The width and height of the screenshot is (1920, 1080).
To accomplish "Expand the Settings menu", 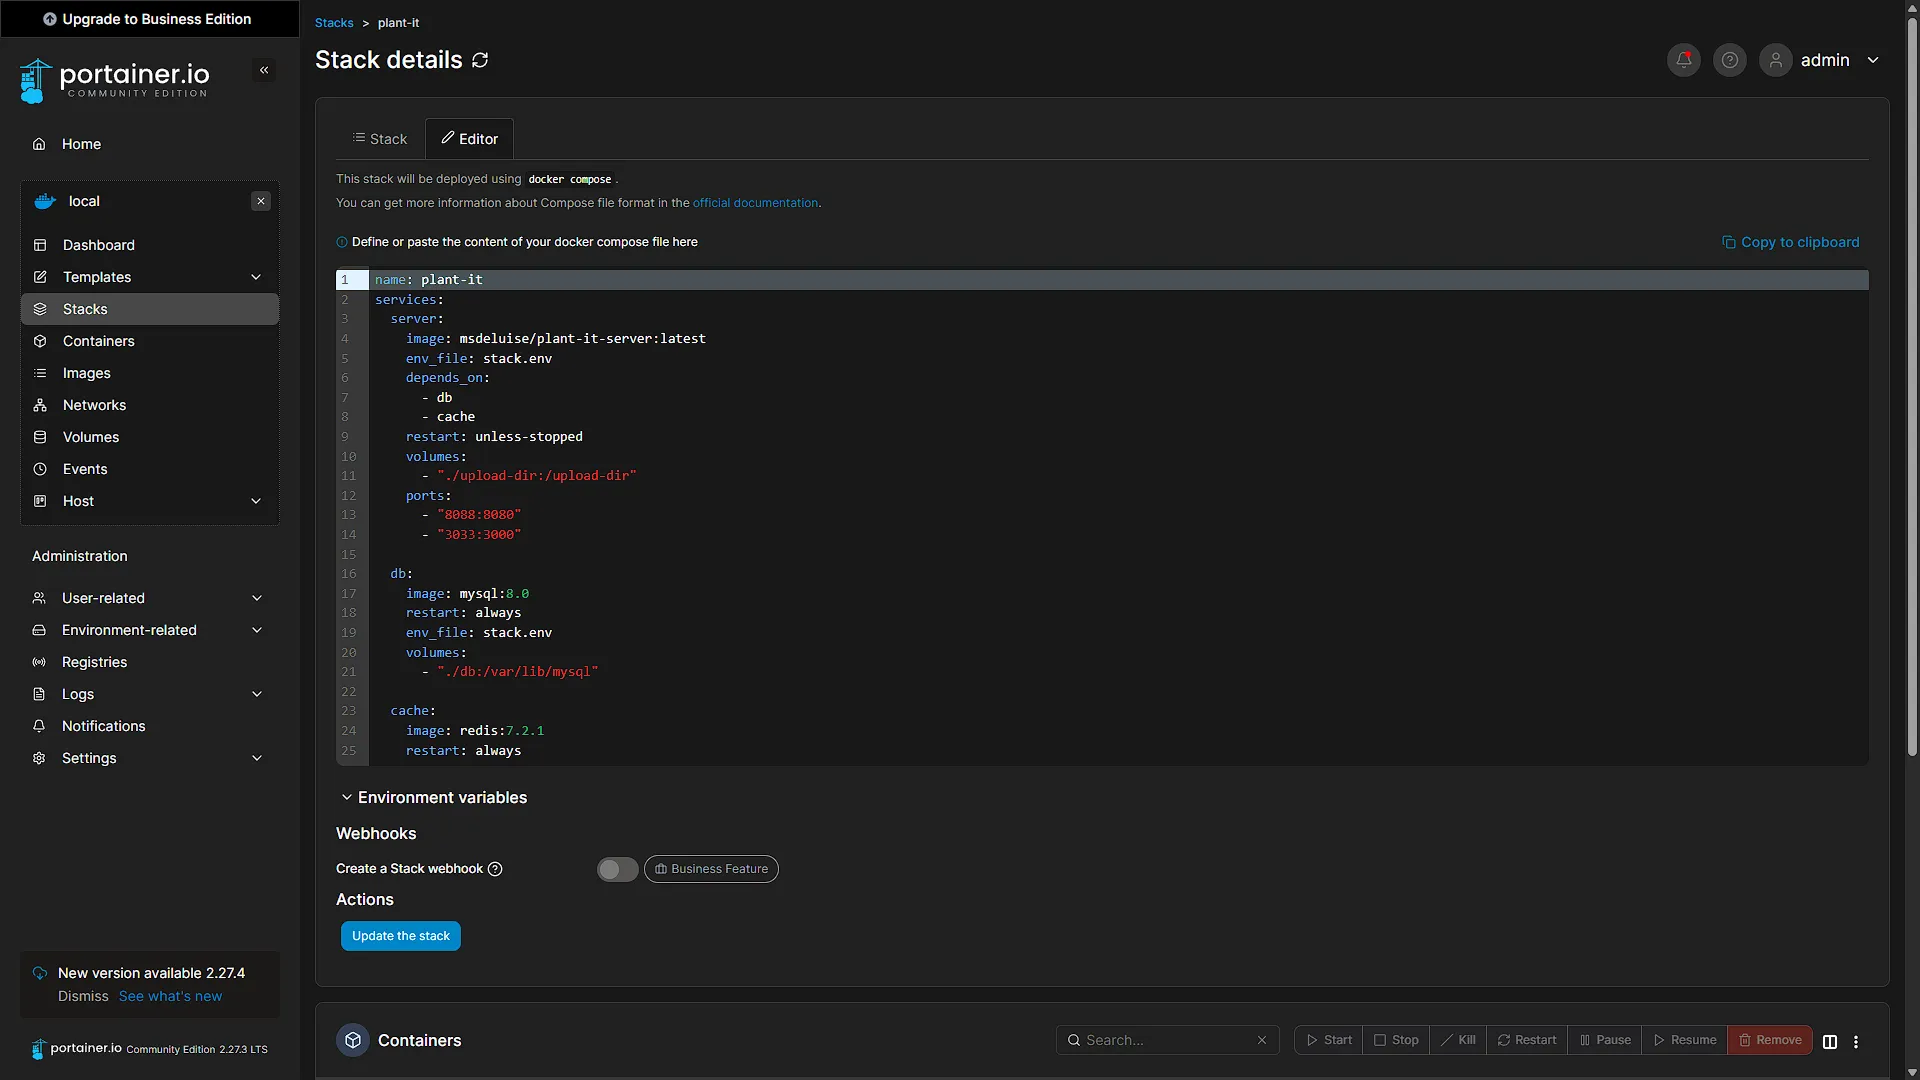I will (x=257, y=758).
